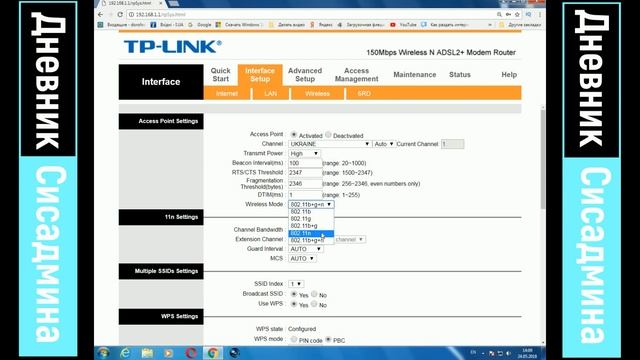The width and height of the screenshot is (640, 360).
Task: Click the DTIM input field
Action: pyautogui.click(x=305, y=195)
